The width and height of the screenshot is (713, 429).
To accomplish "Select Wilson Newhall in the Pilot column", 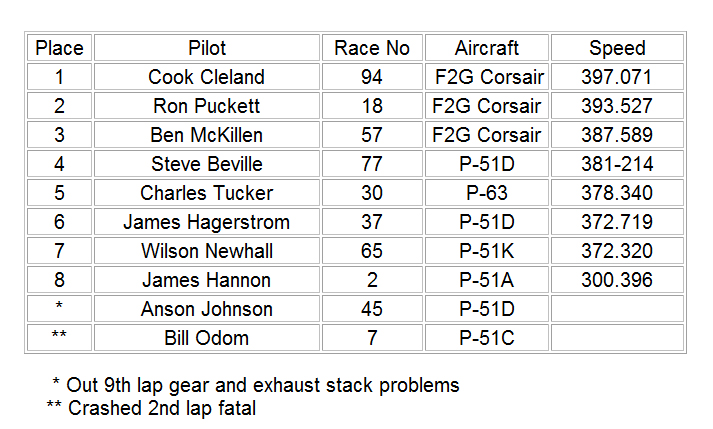I will pyautogui.click(x=207, y=251).
